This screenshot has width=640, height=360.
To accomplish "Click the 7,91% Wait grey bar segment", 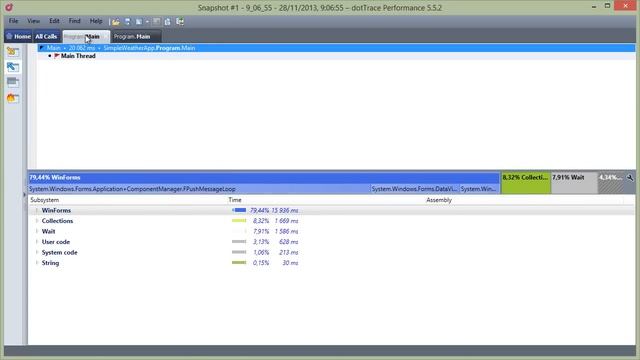I will click(574, 183).
